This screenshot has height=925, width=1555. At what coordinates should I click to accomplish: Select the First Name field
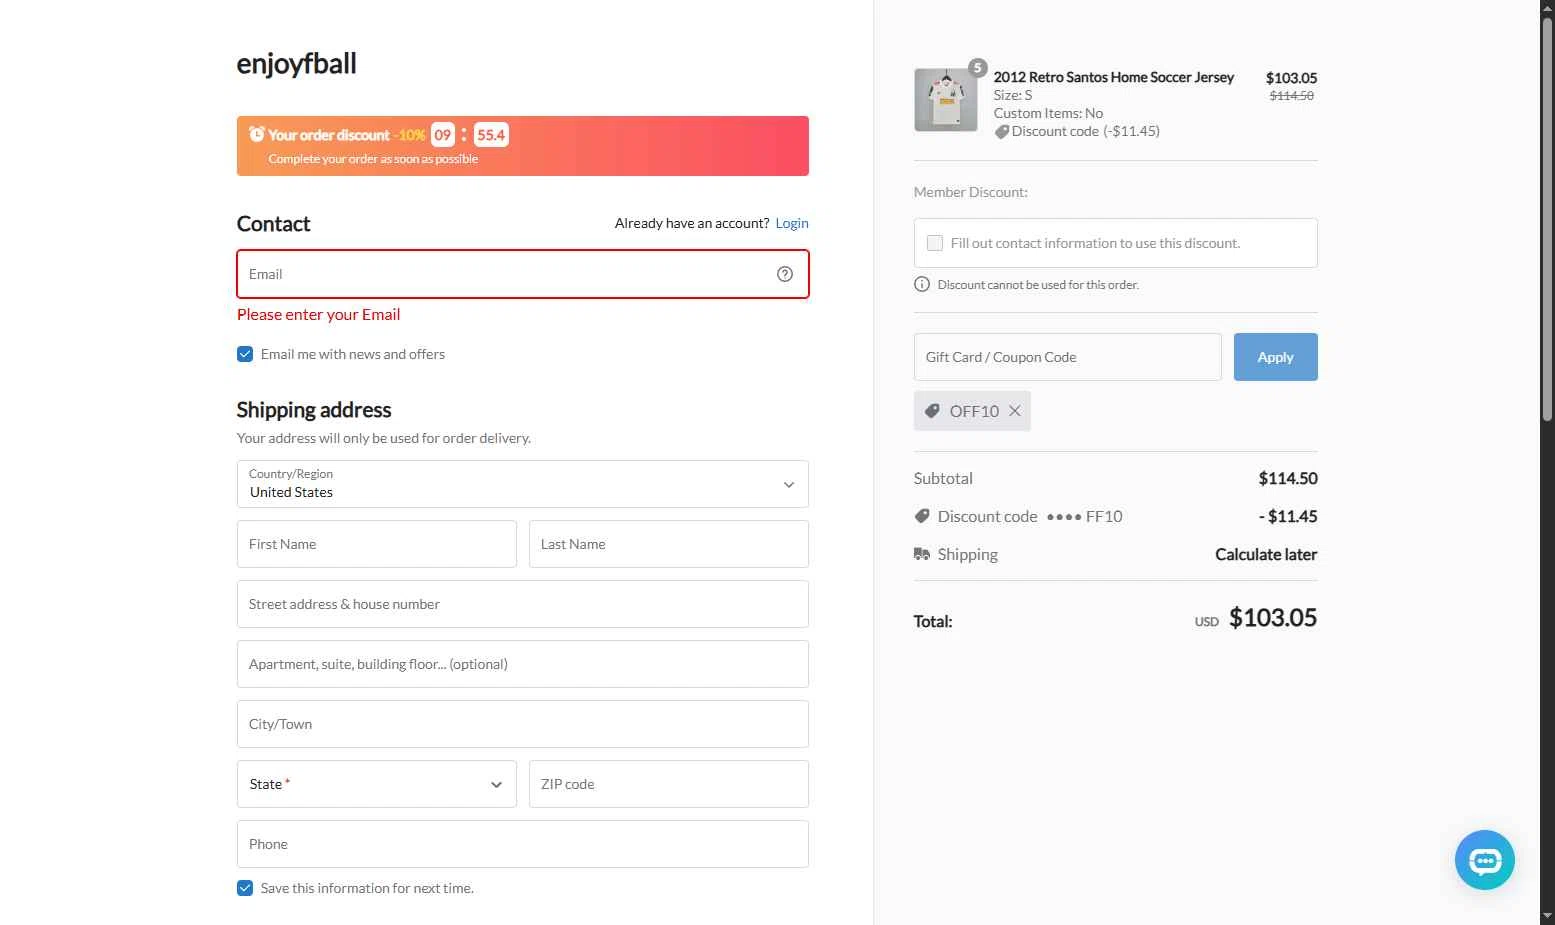tap(377, 544)
